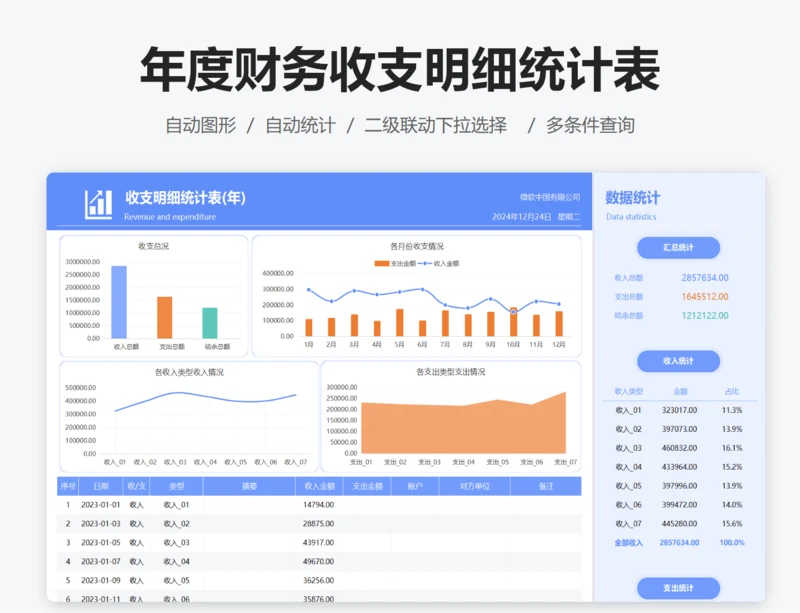Click the 星期二 weekday text

(568, 217)
